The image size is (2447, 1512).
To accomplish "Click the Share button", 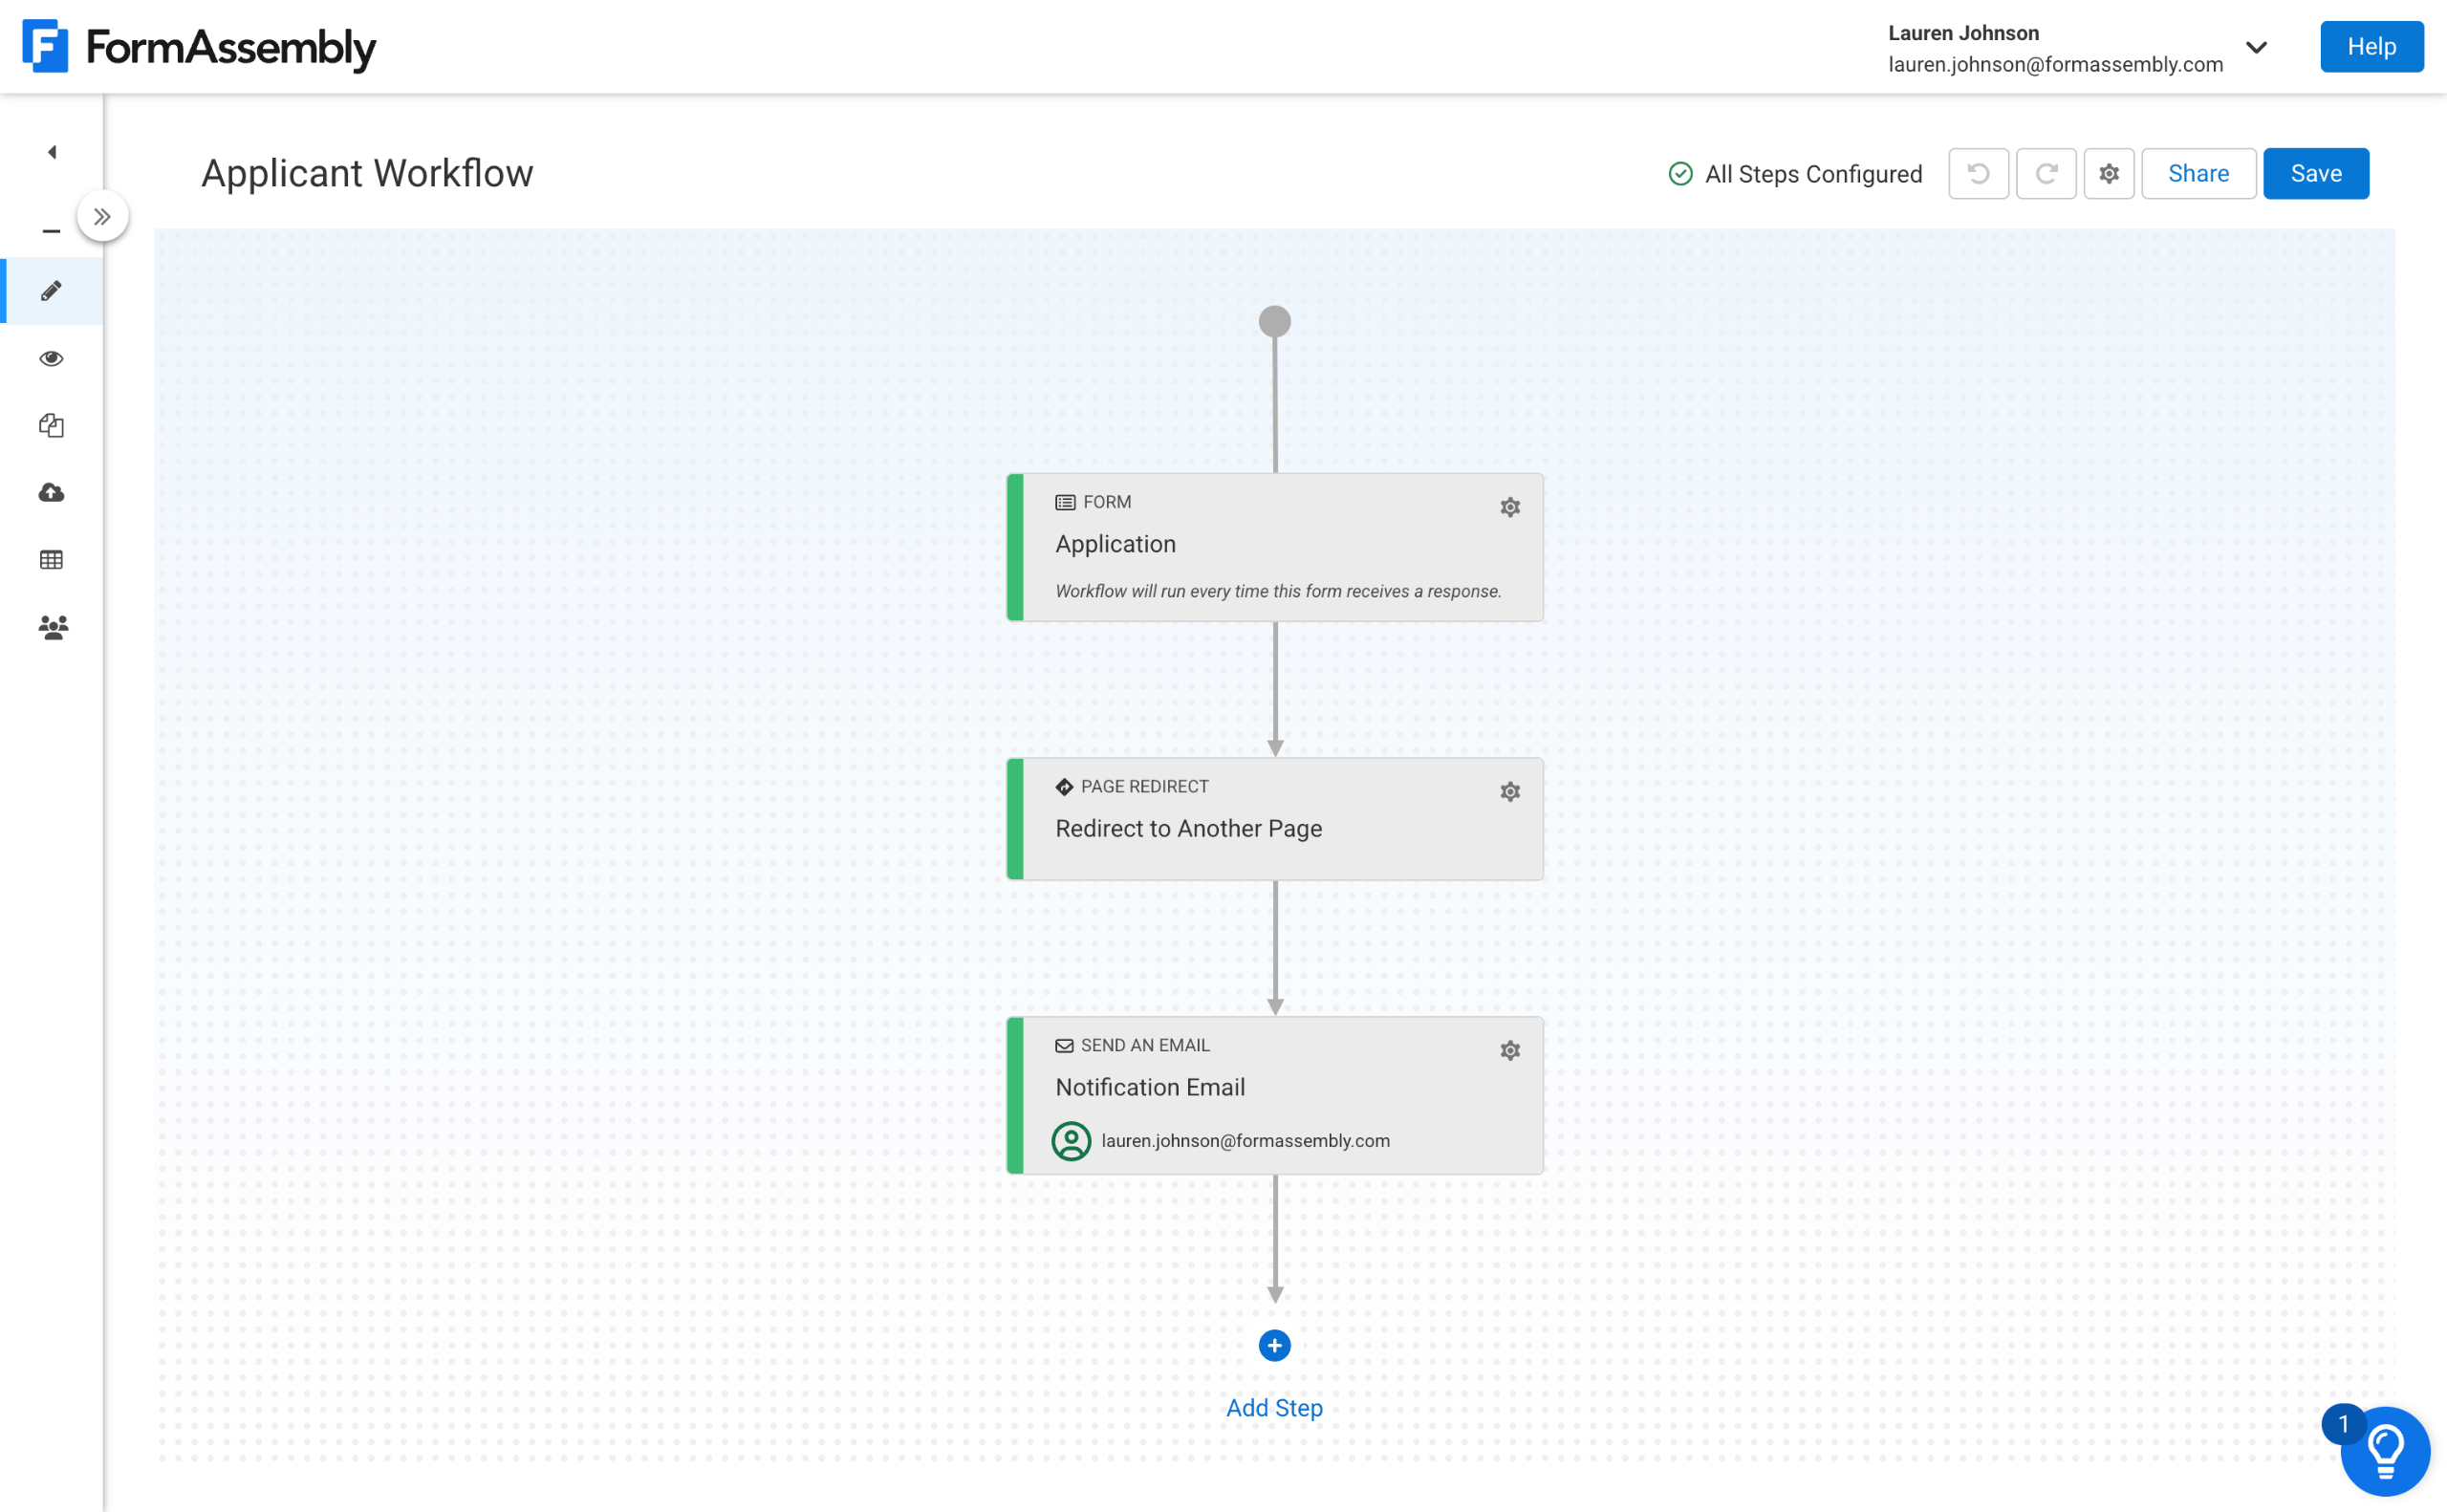I will pyautogui.click(x=2198, y=174).
